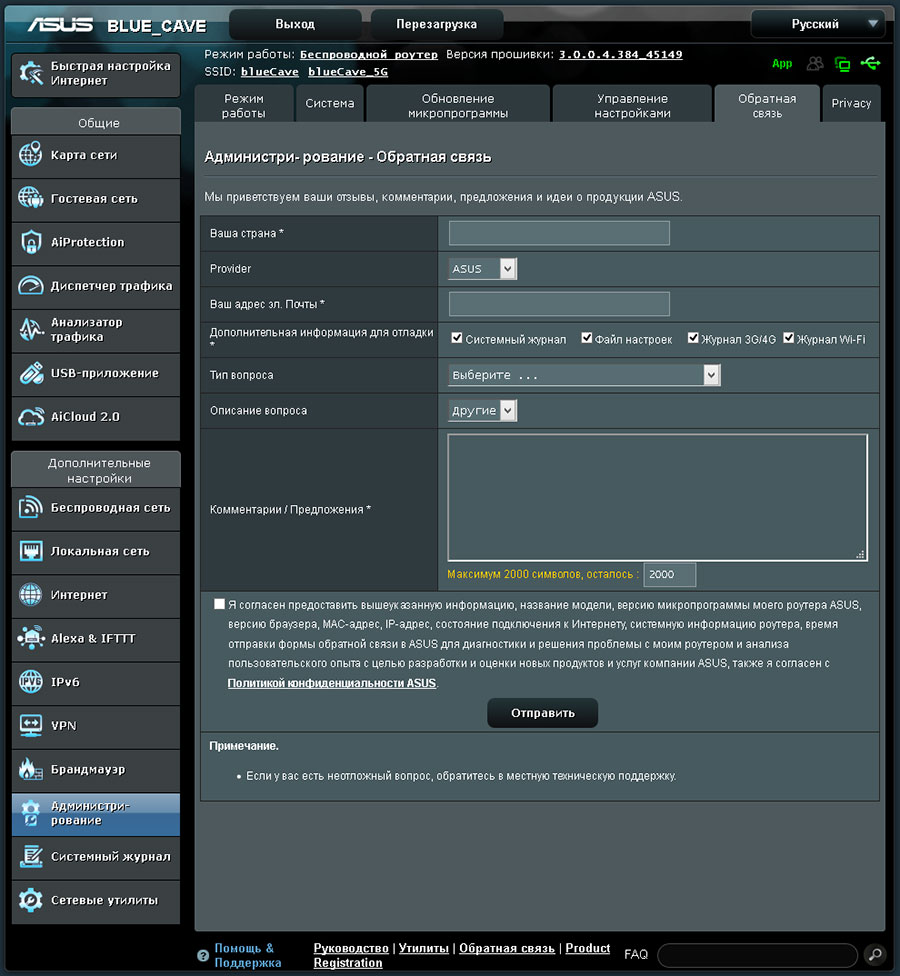The height and width of the screenshot is (976, 900).
Task: Open Гостевая сеть guest network icon
Action: pos(30,198)
